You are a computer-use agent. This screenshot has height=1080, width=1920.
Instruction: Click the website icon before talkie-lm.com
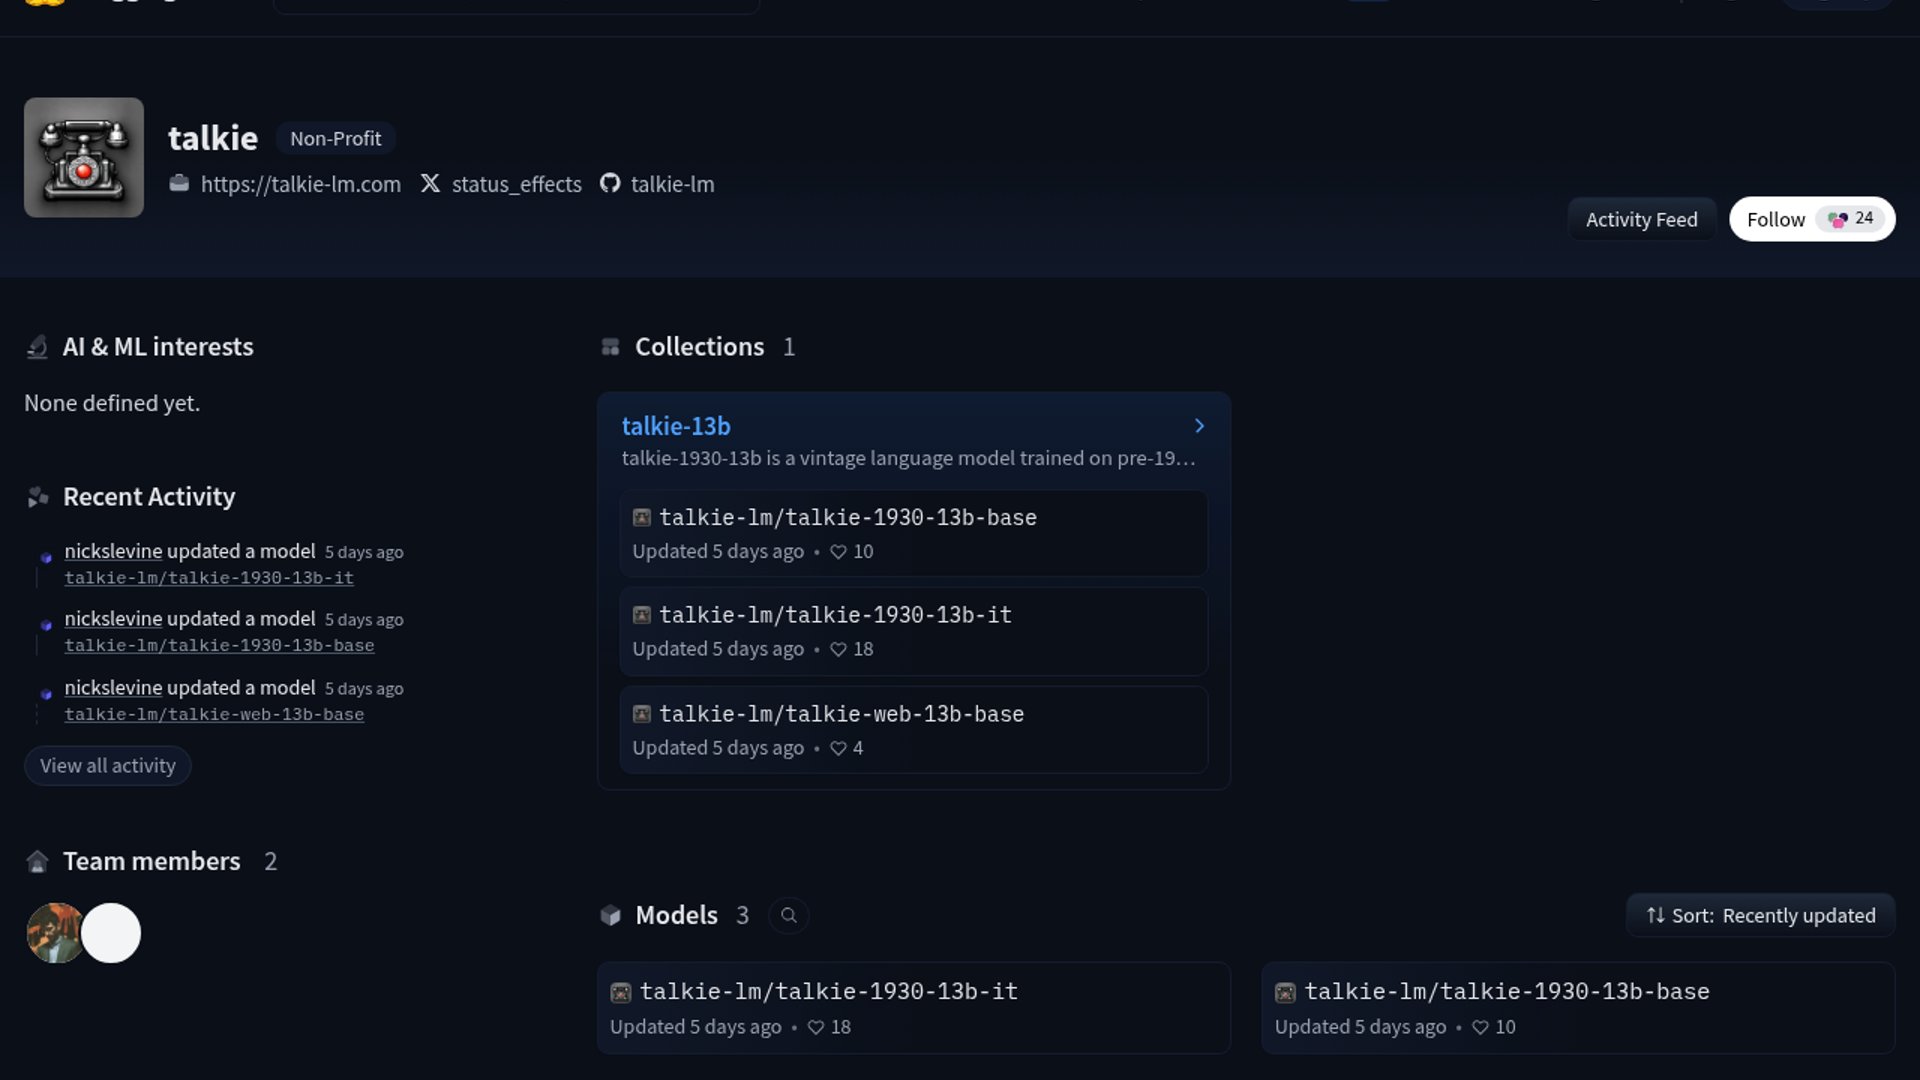[179, 184]
